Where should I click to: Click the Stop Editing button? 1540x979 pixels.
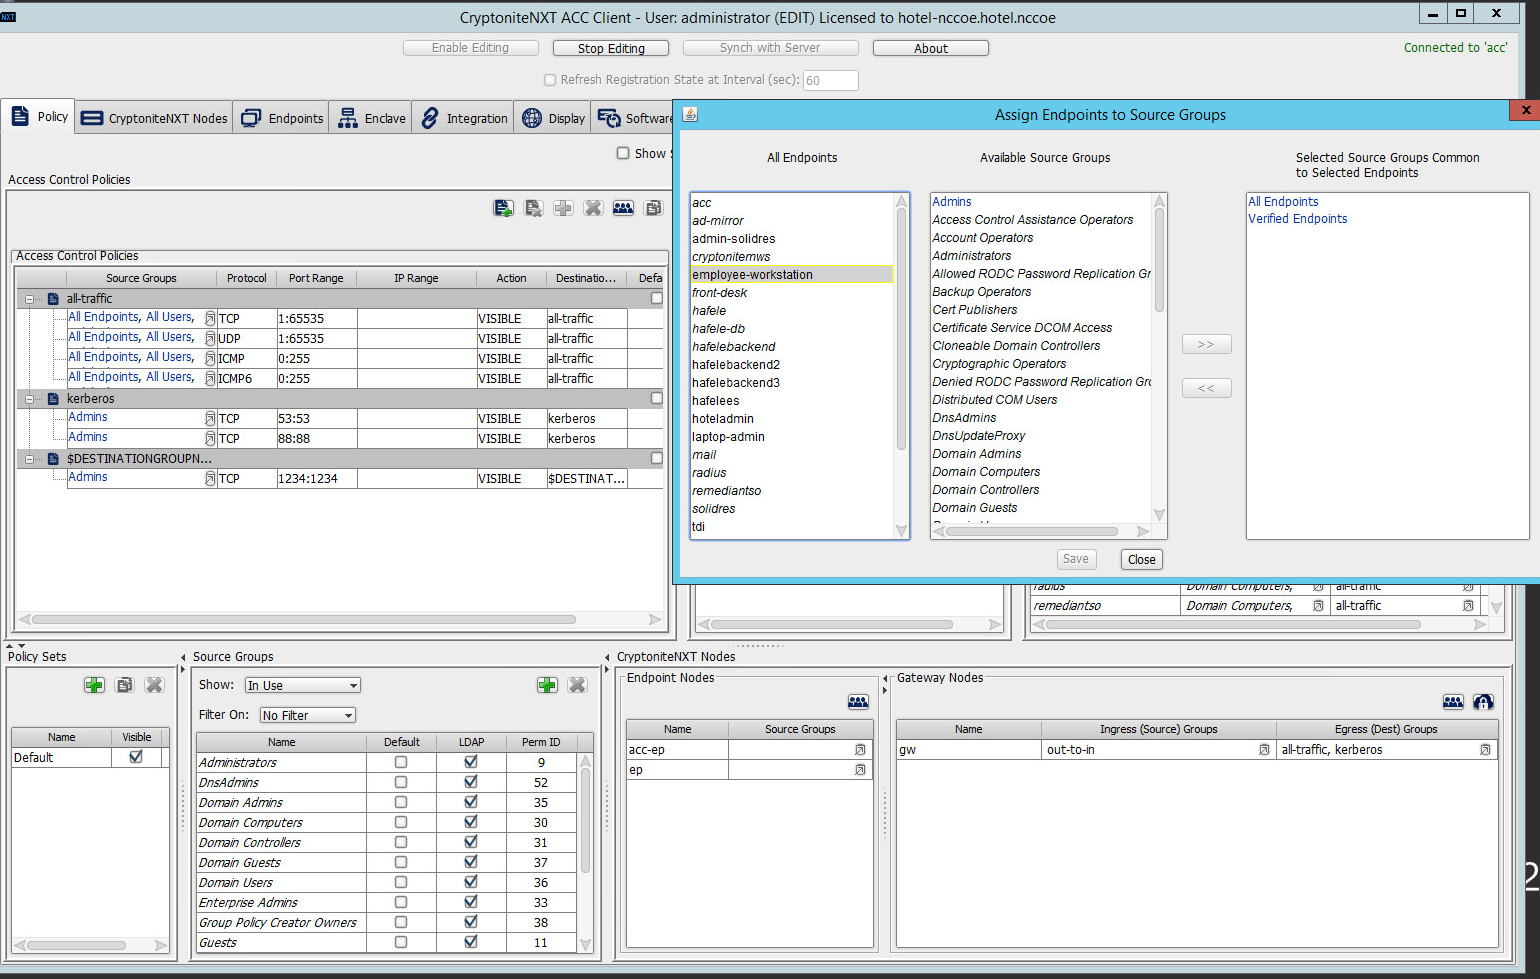[x=611, y=48]
